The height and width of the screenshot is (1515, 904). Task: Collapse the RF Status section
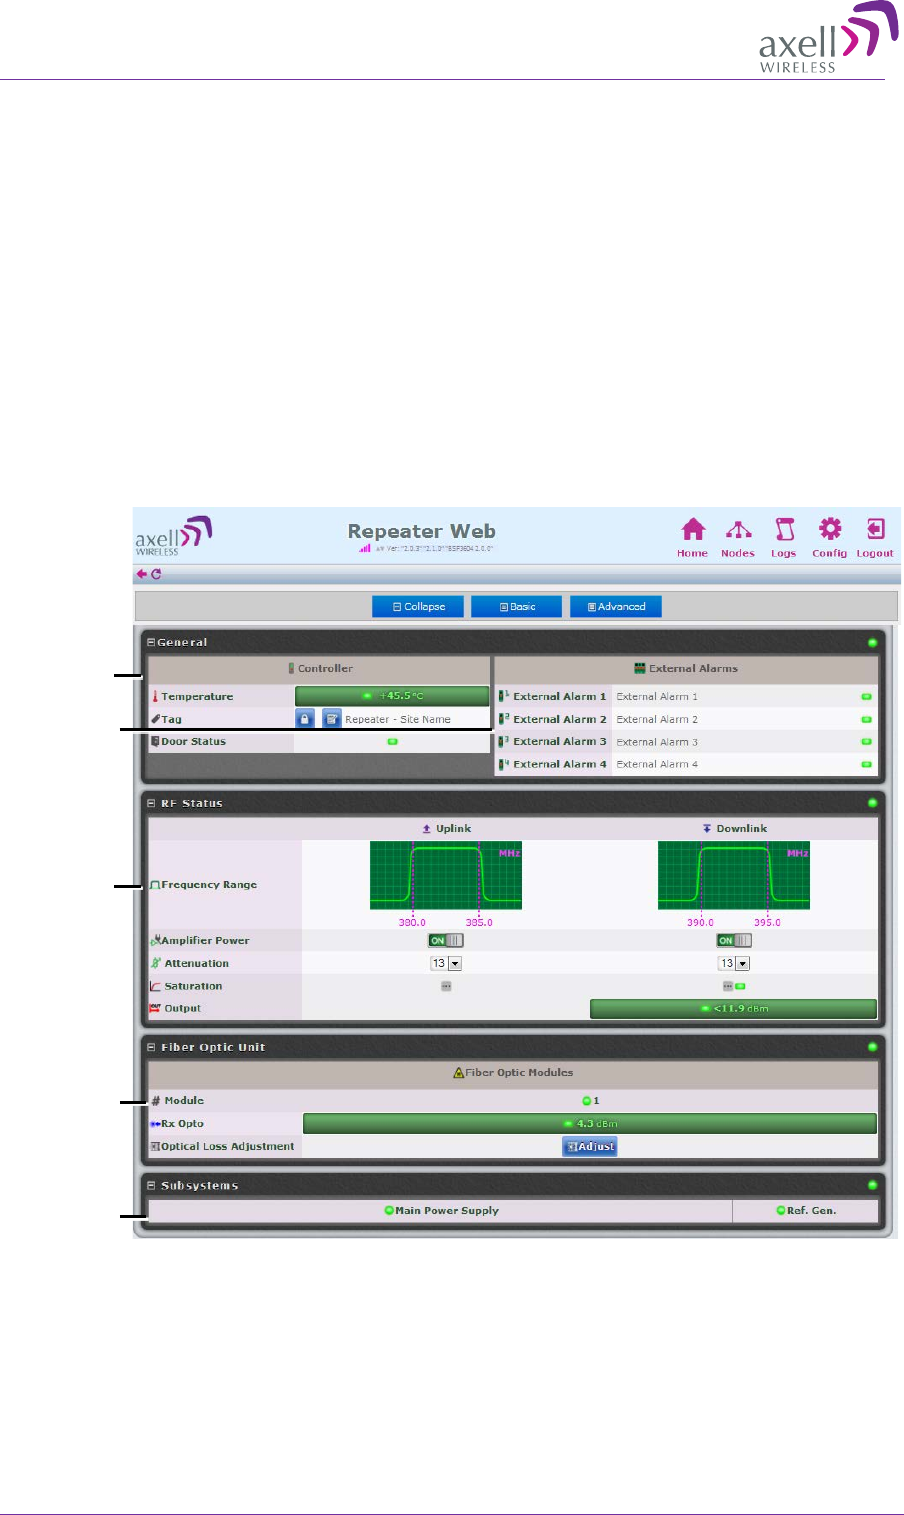(x=152, y=803)
